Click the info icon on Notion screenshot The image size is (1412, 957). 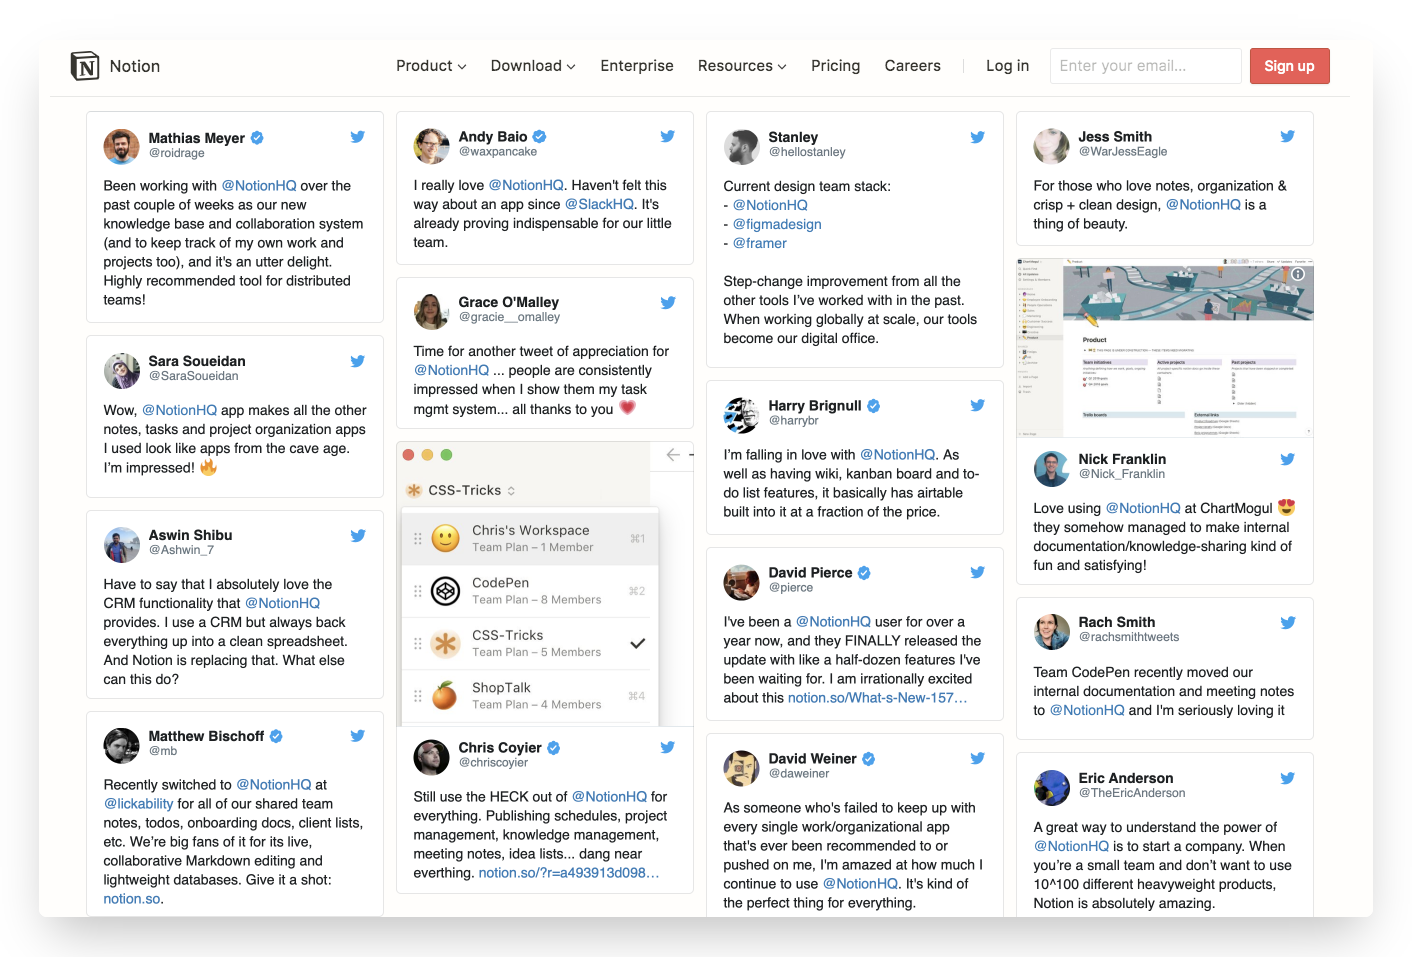[x=1298, y=273]
